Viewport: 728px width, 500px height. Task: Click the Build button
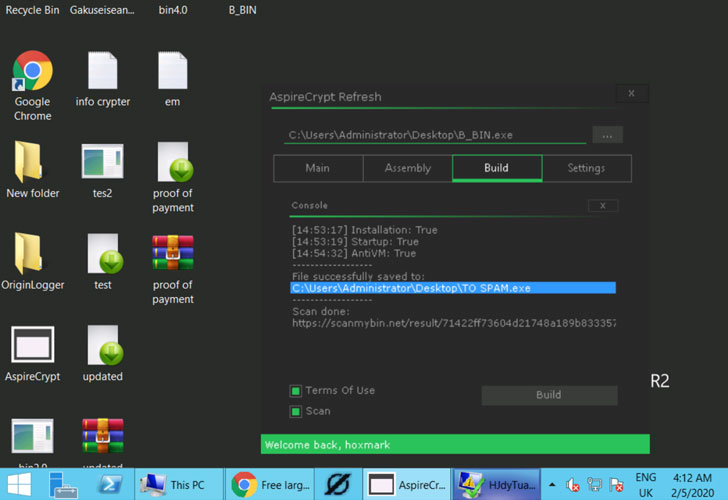pos(549,395)
